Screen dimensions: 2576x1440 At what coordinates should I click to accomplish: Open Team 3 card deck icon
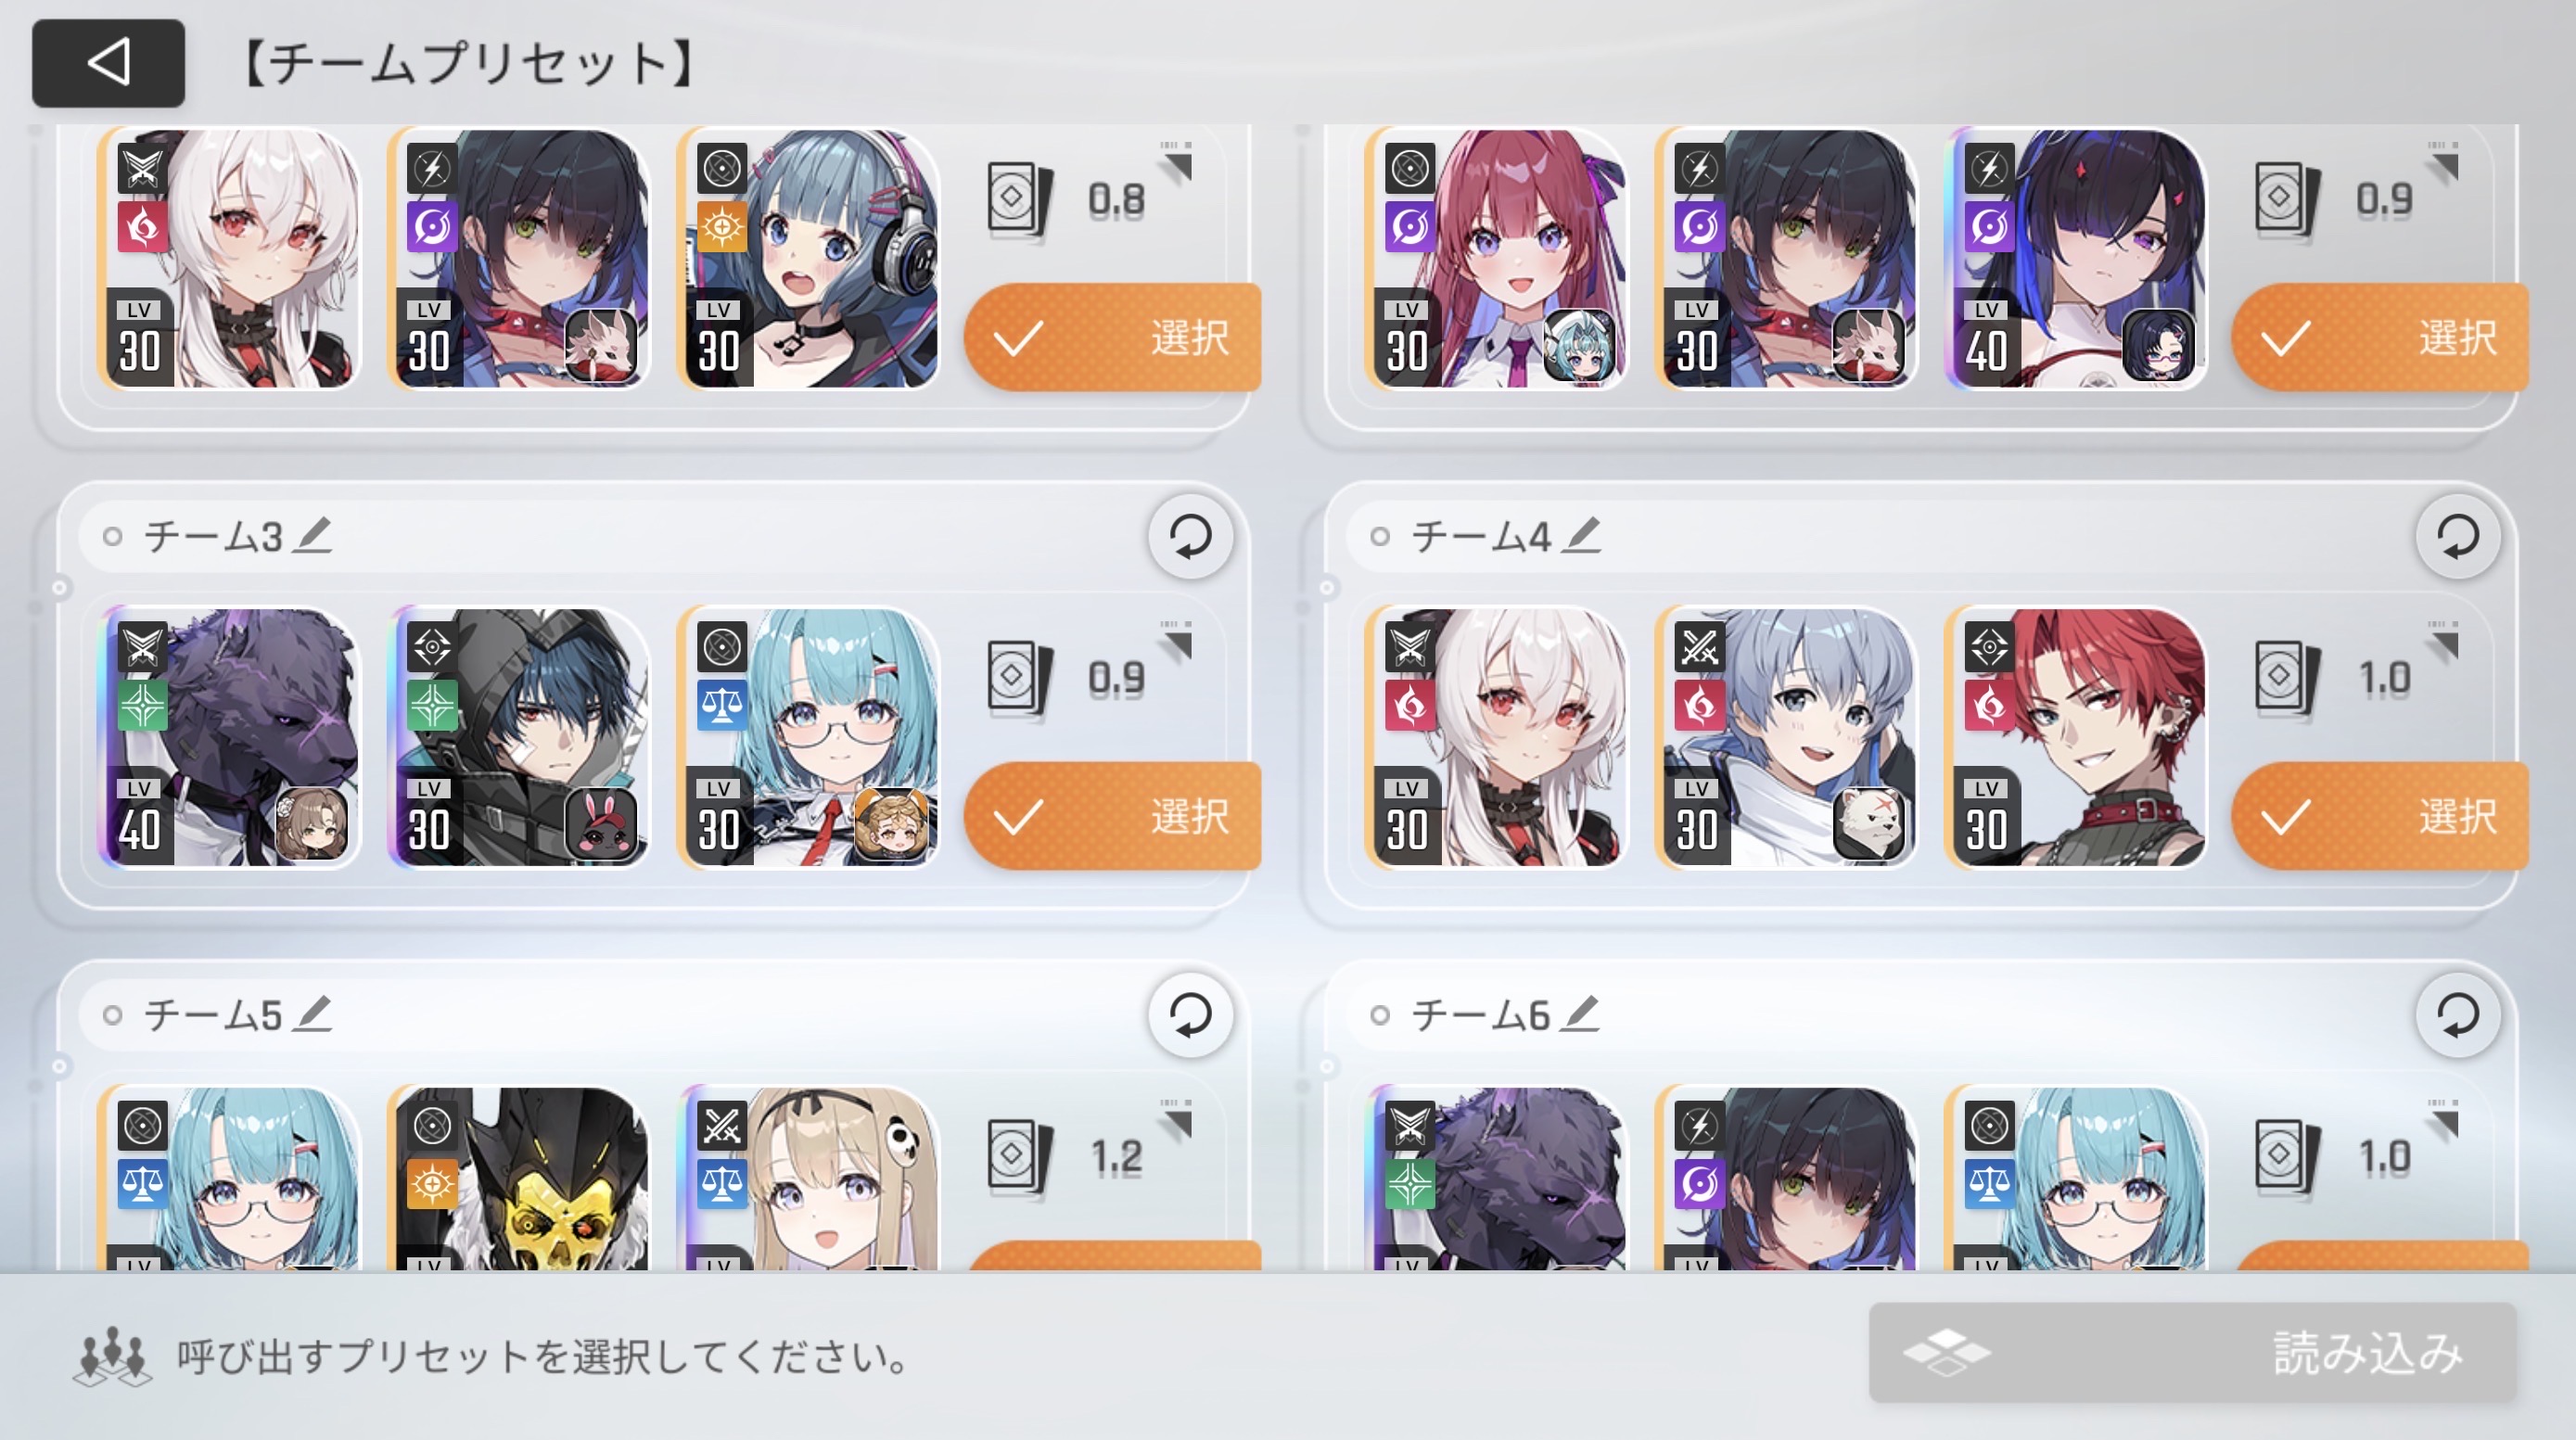click(x=1020, y=680)
